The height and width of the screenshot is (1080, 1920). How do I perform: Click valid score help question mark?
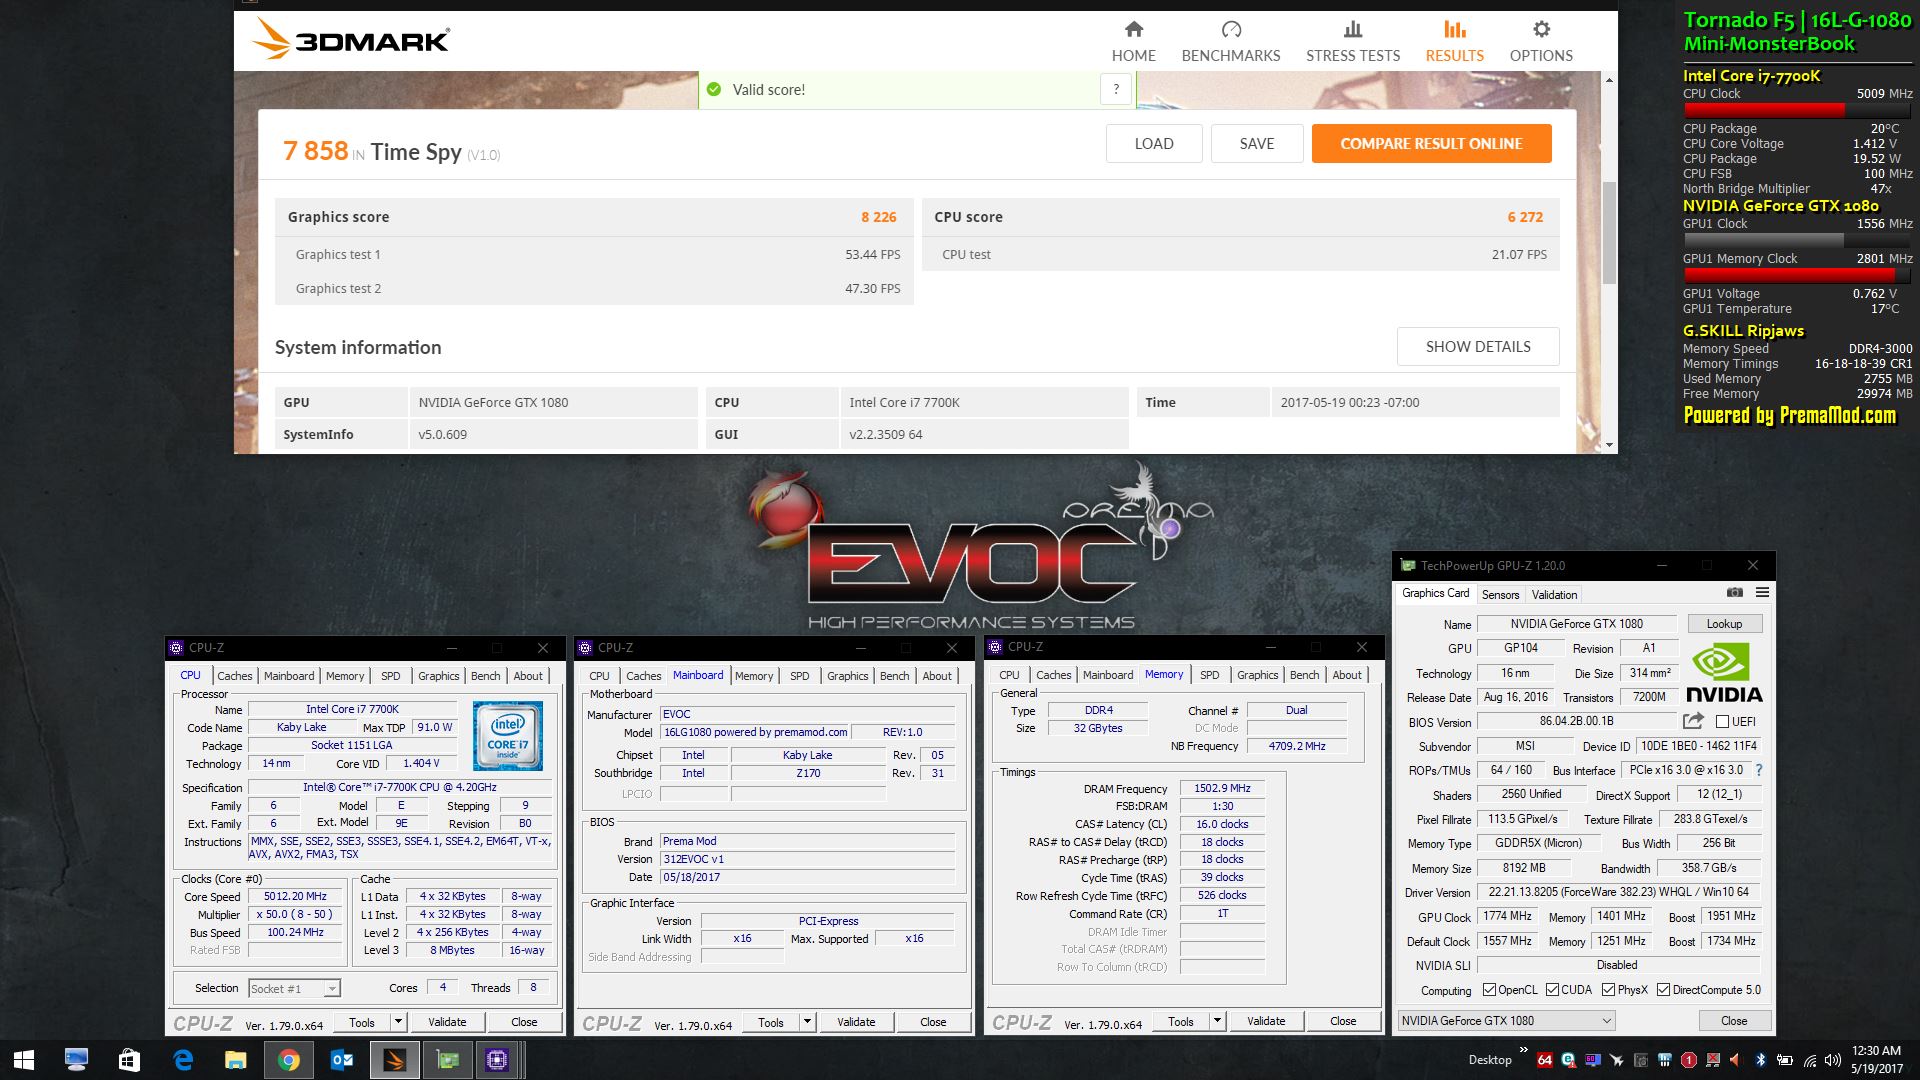pos(1116,89)
